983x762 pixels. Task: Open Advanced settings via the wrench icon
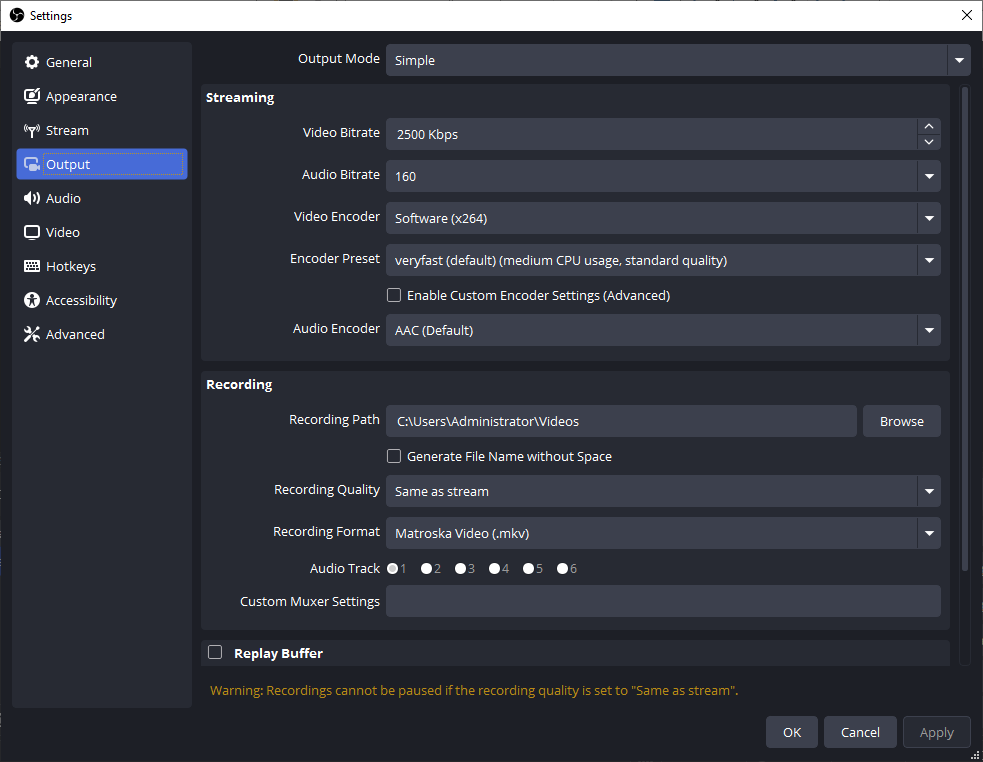[x=32, y=334]
